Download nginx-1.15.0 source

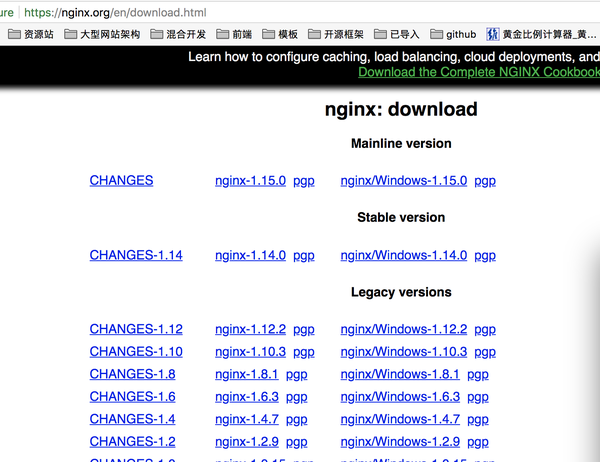(250, 181)
